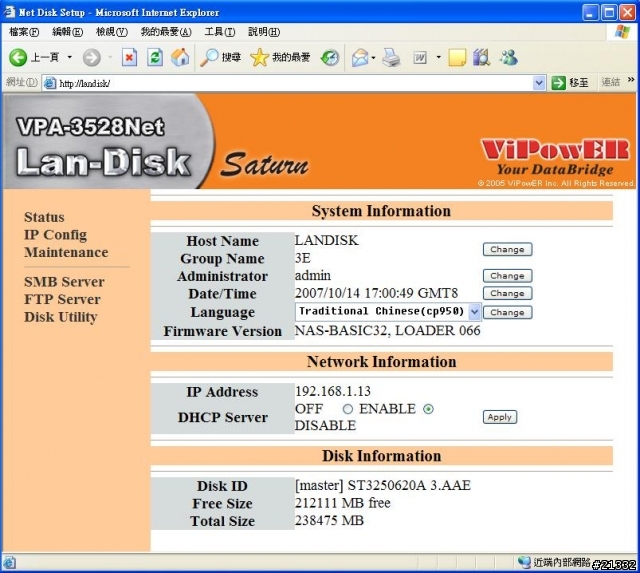Click Change button for Date/Time
640x573 pixels.
click(507, 293)
